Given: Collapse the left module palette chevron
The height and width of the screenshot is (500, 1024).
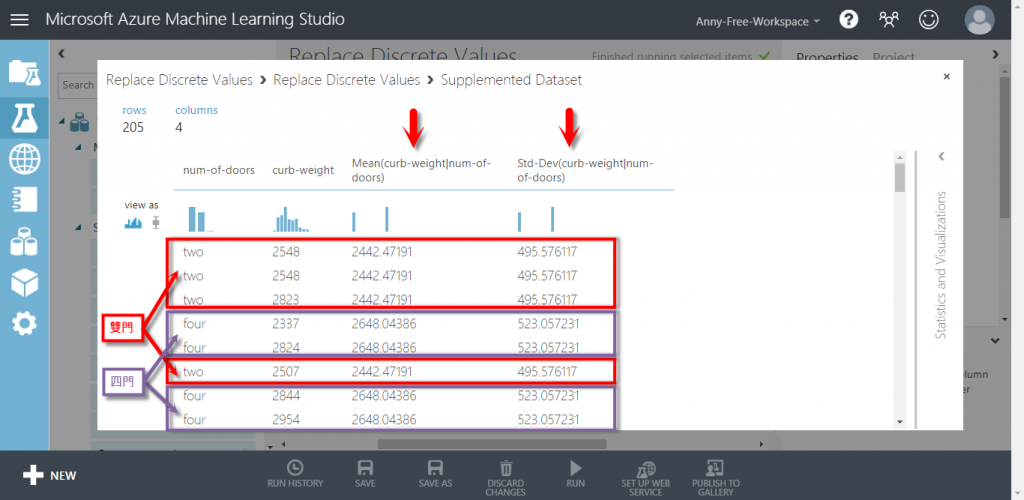Looking at the screenshot, I should [61, 54].
